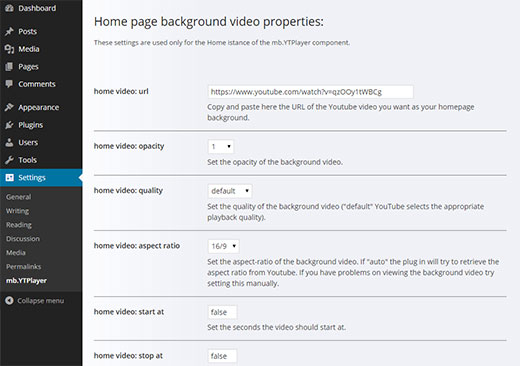Viewport: 520px width, 366px height.
Task: Open the Users menu label
Action: point(28,142)
